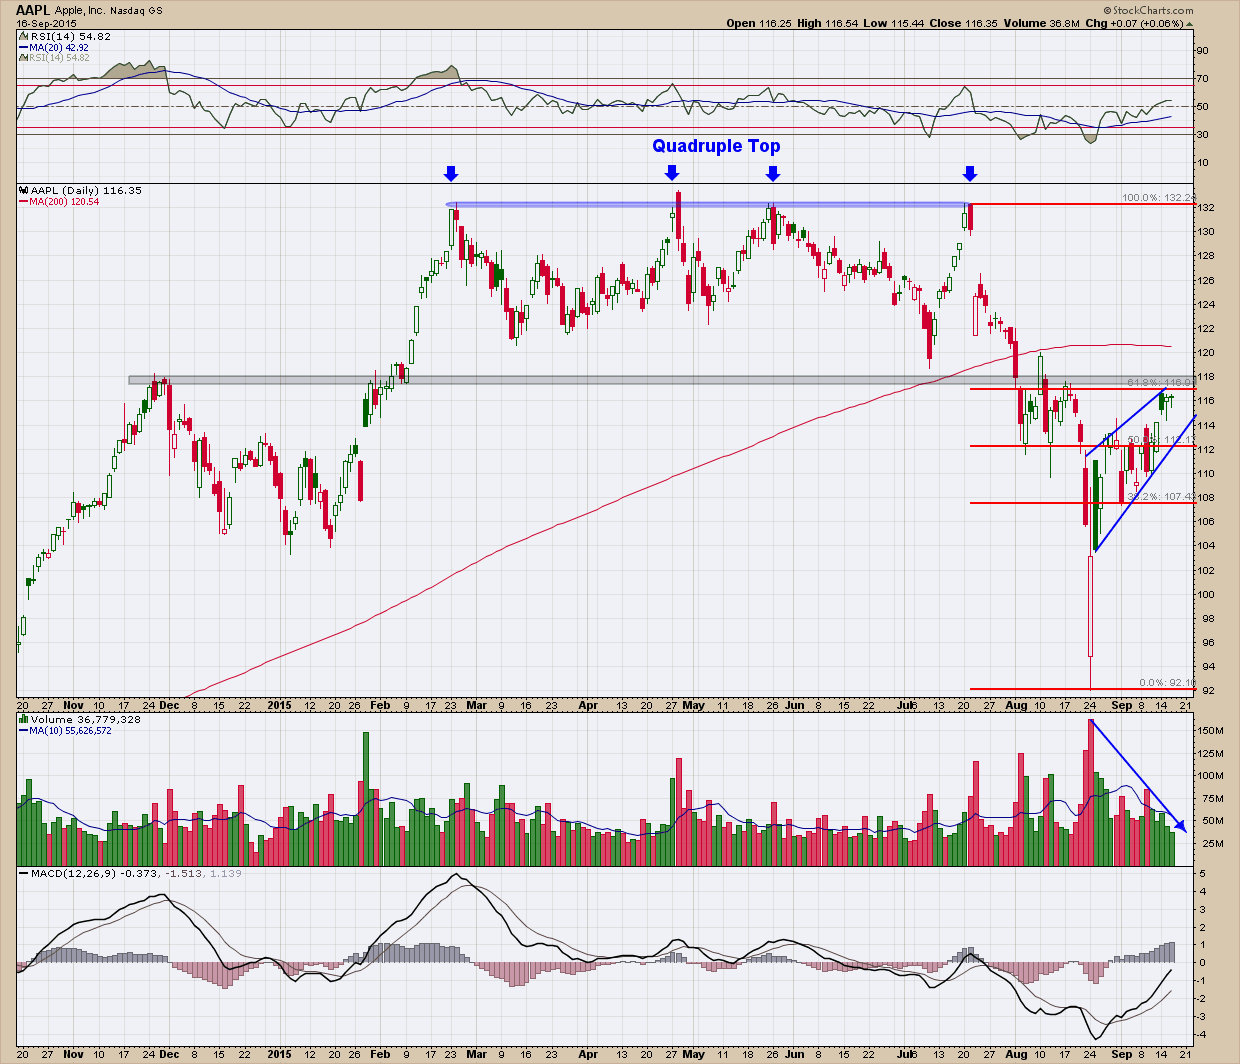Click the 'Volume 36,779,328' legend label
Viewport: 1240px width, 1064px height.
tap(85, 719)
